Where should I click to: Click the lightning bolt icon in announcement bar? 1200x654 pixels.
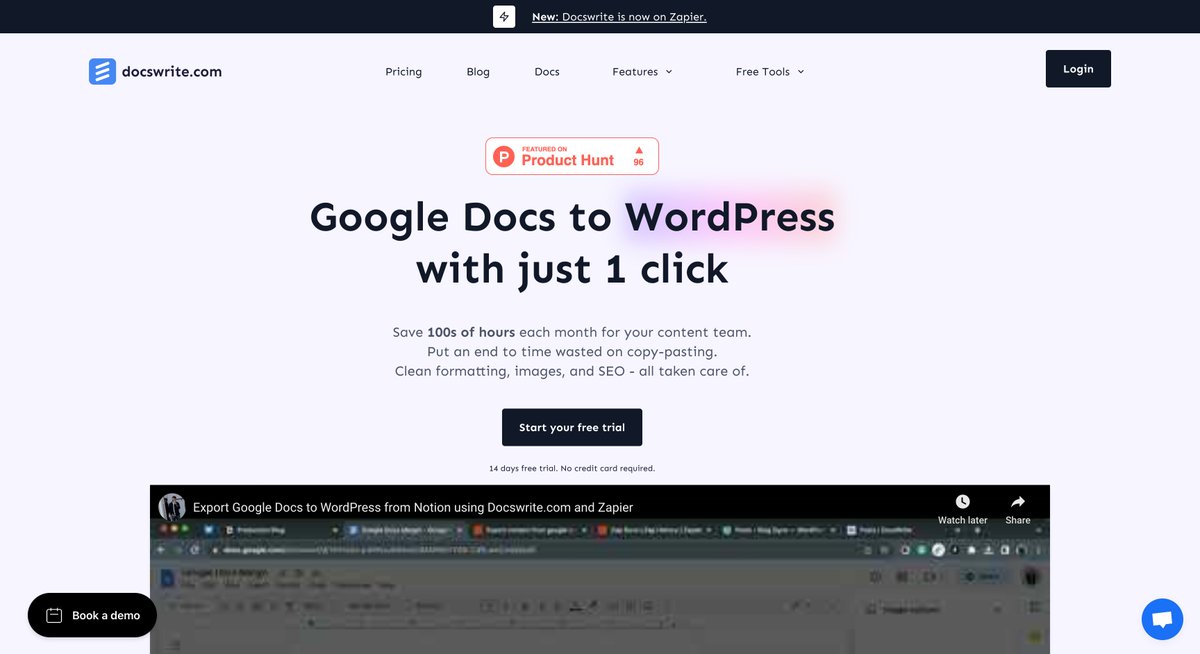(x=504, y=16)
